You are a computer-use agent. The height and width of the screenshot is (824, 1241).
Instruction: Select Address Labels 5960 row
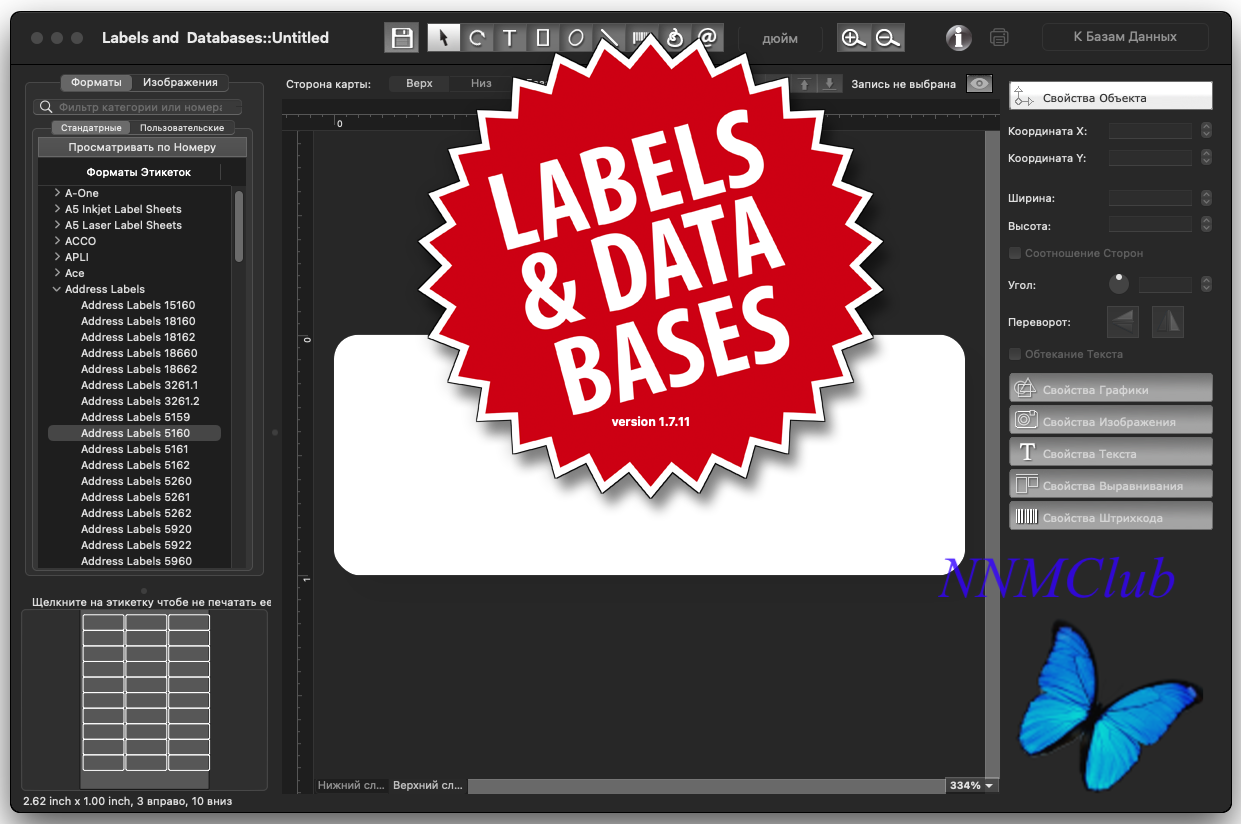tap(135, 561)
